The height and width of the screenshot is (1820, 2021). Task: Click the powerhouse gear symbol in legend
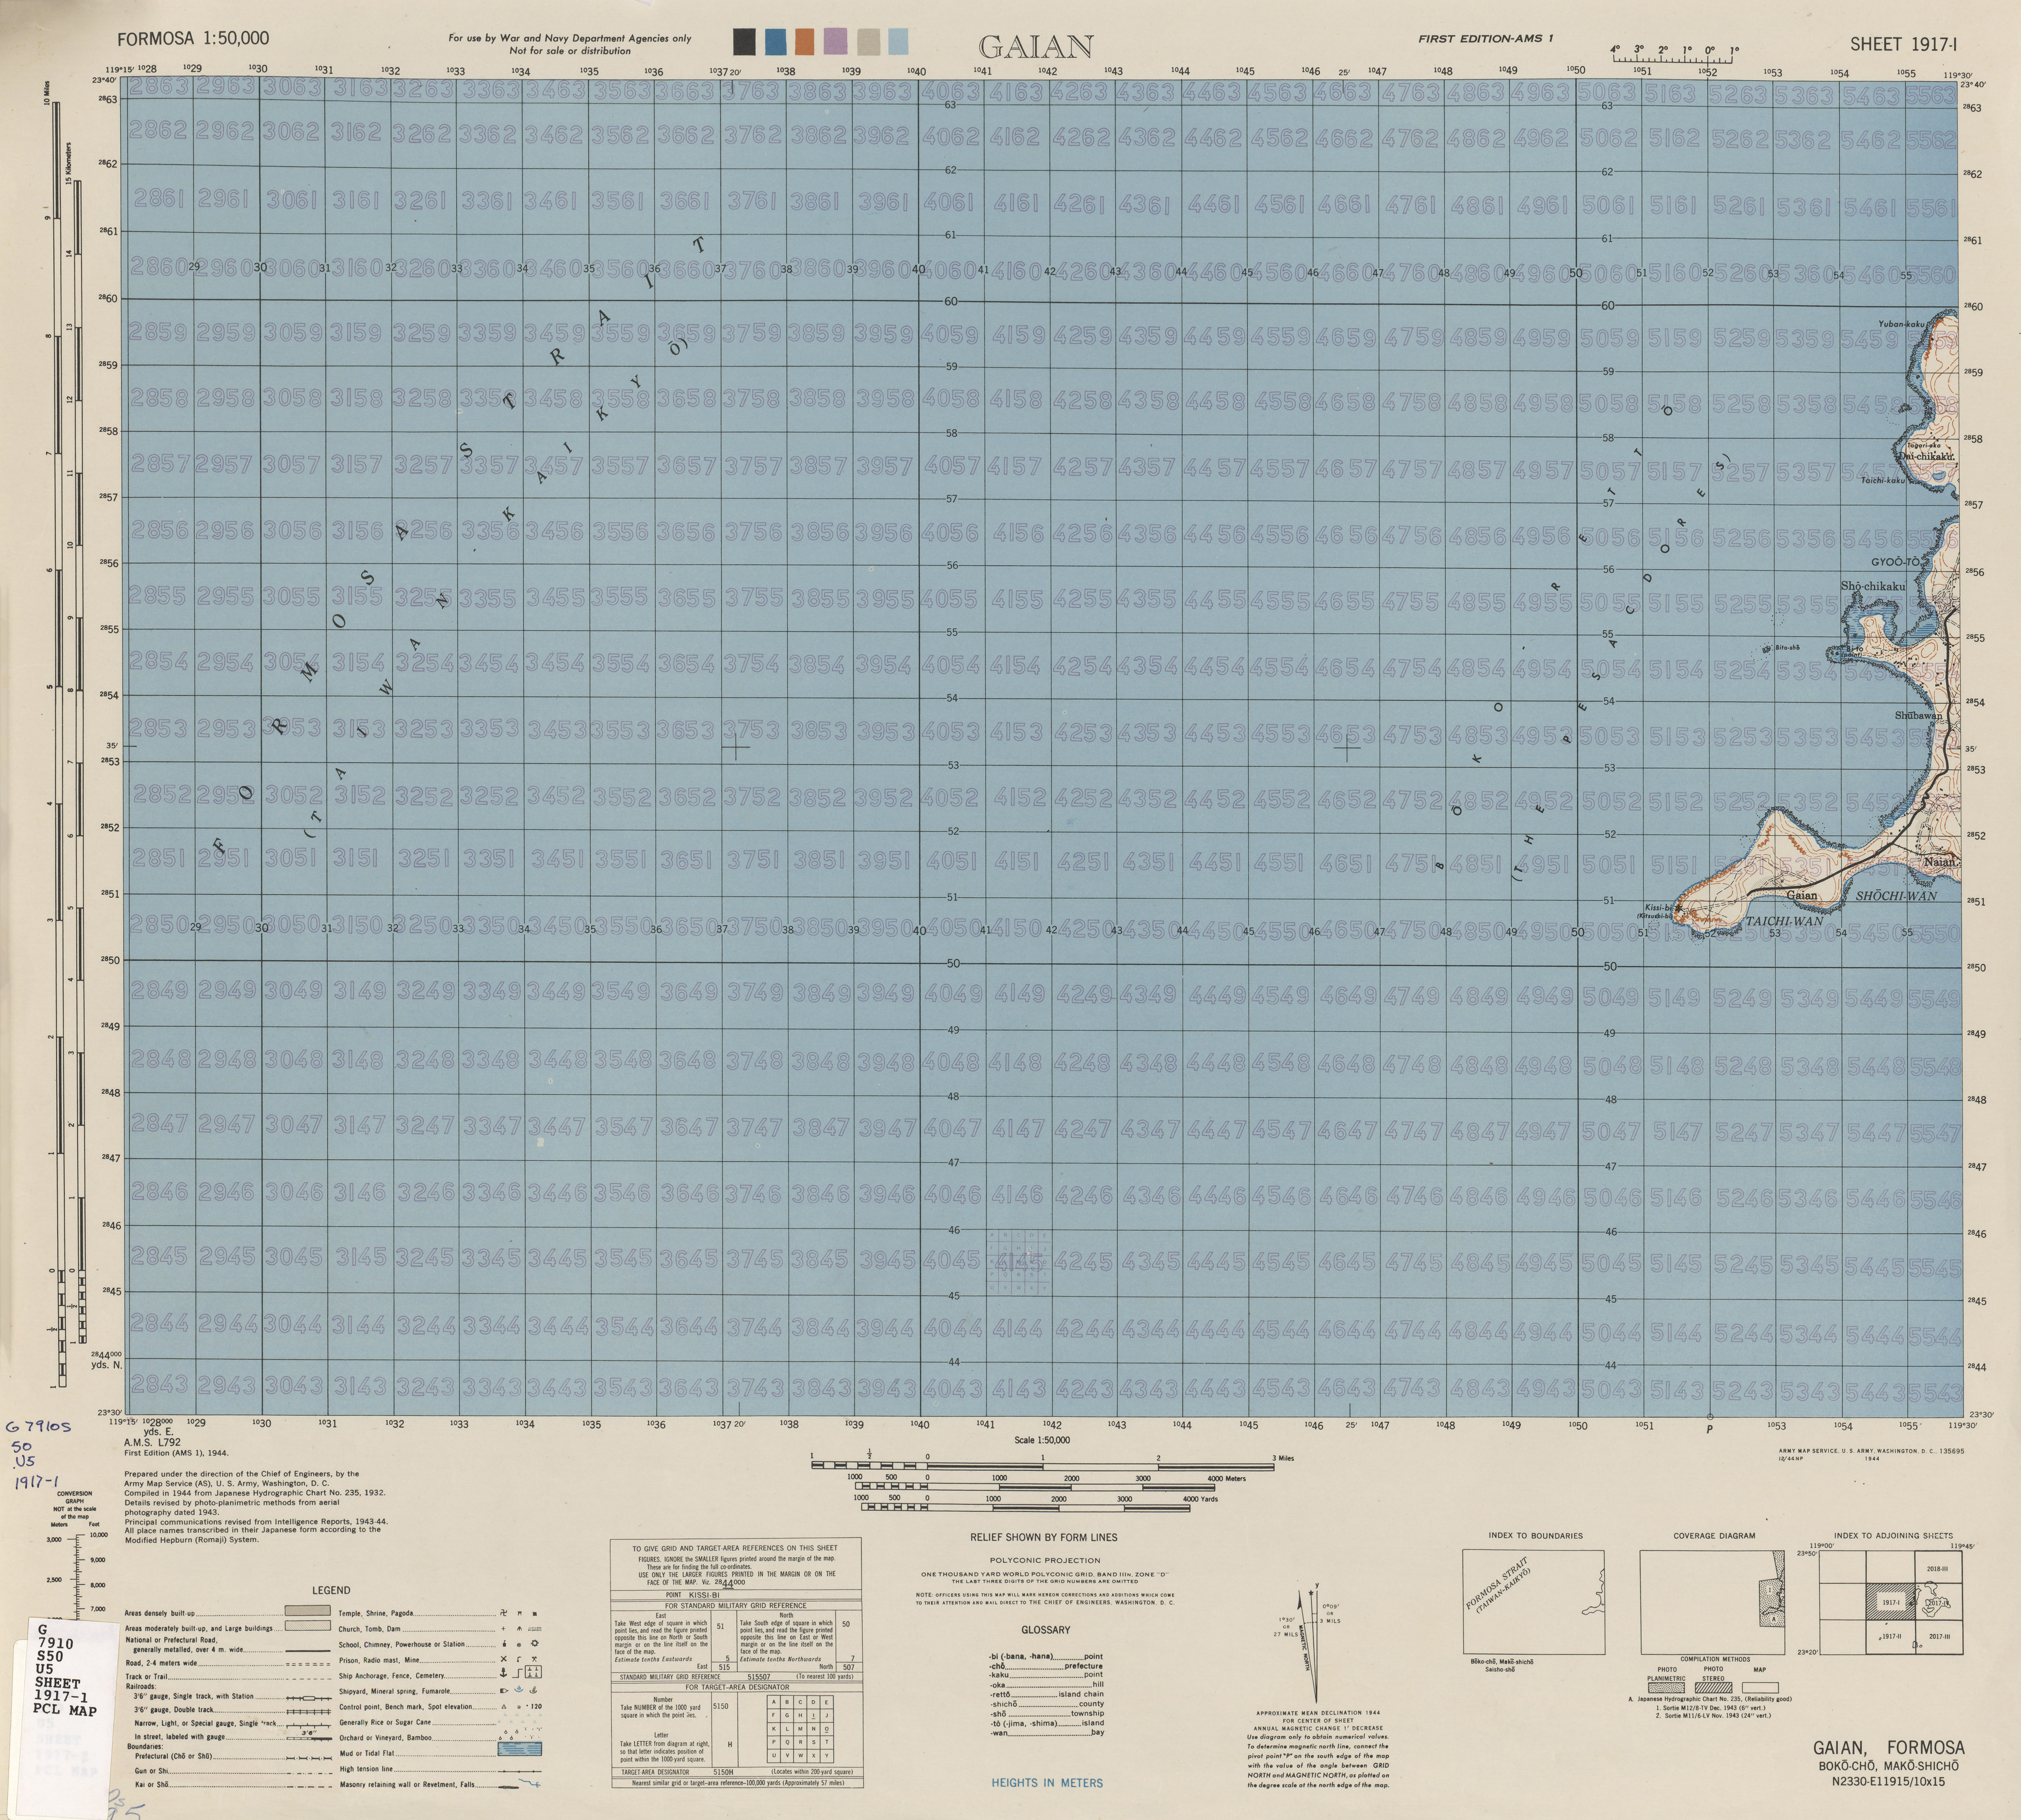click(x=535, y=1643)
